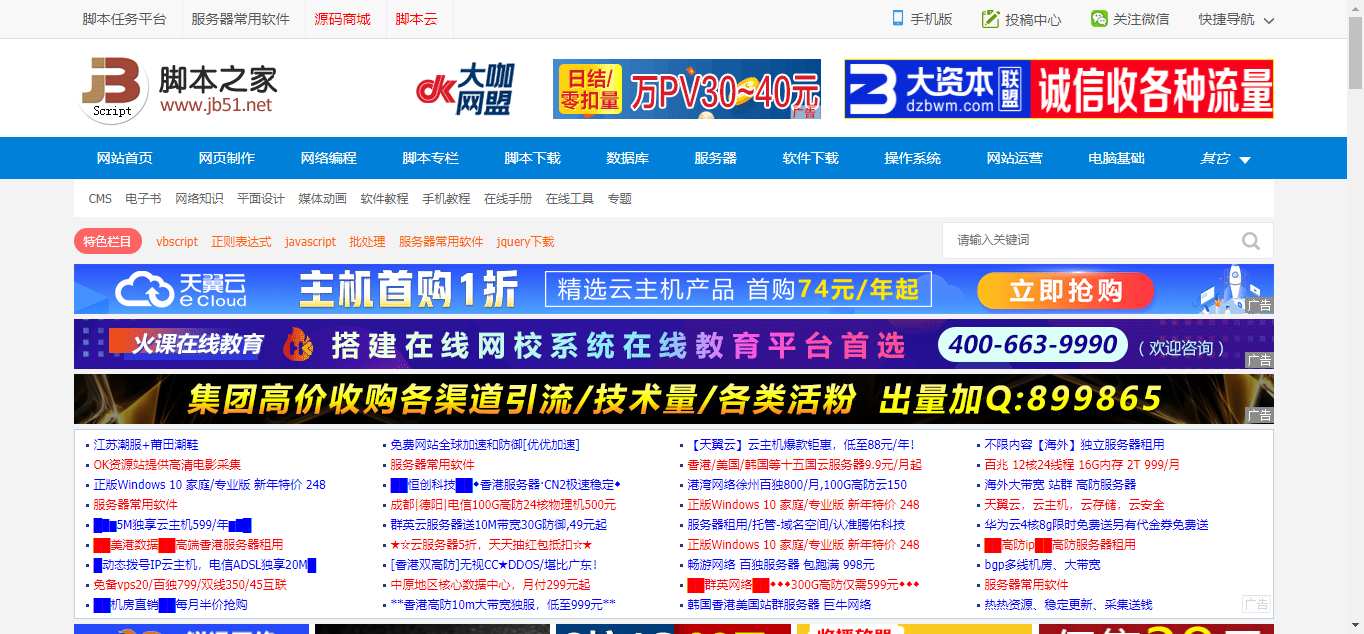Open the vbscript featured link
This screenshot has height=634, width=1364.
(x=177, y=242)
